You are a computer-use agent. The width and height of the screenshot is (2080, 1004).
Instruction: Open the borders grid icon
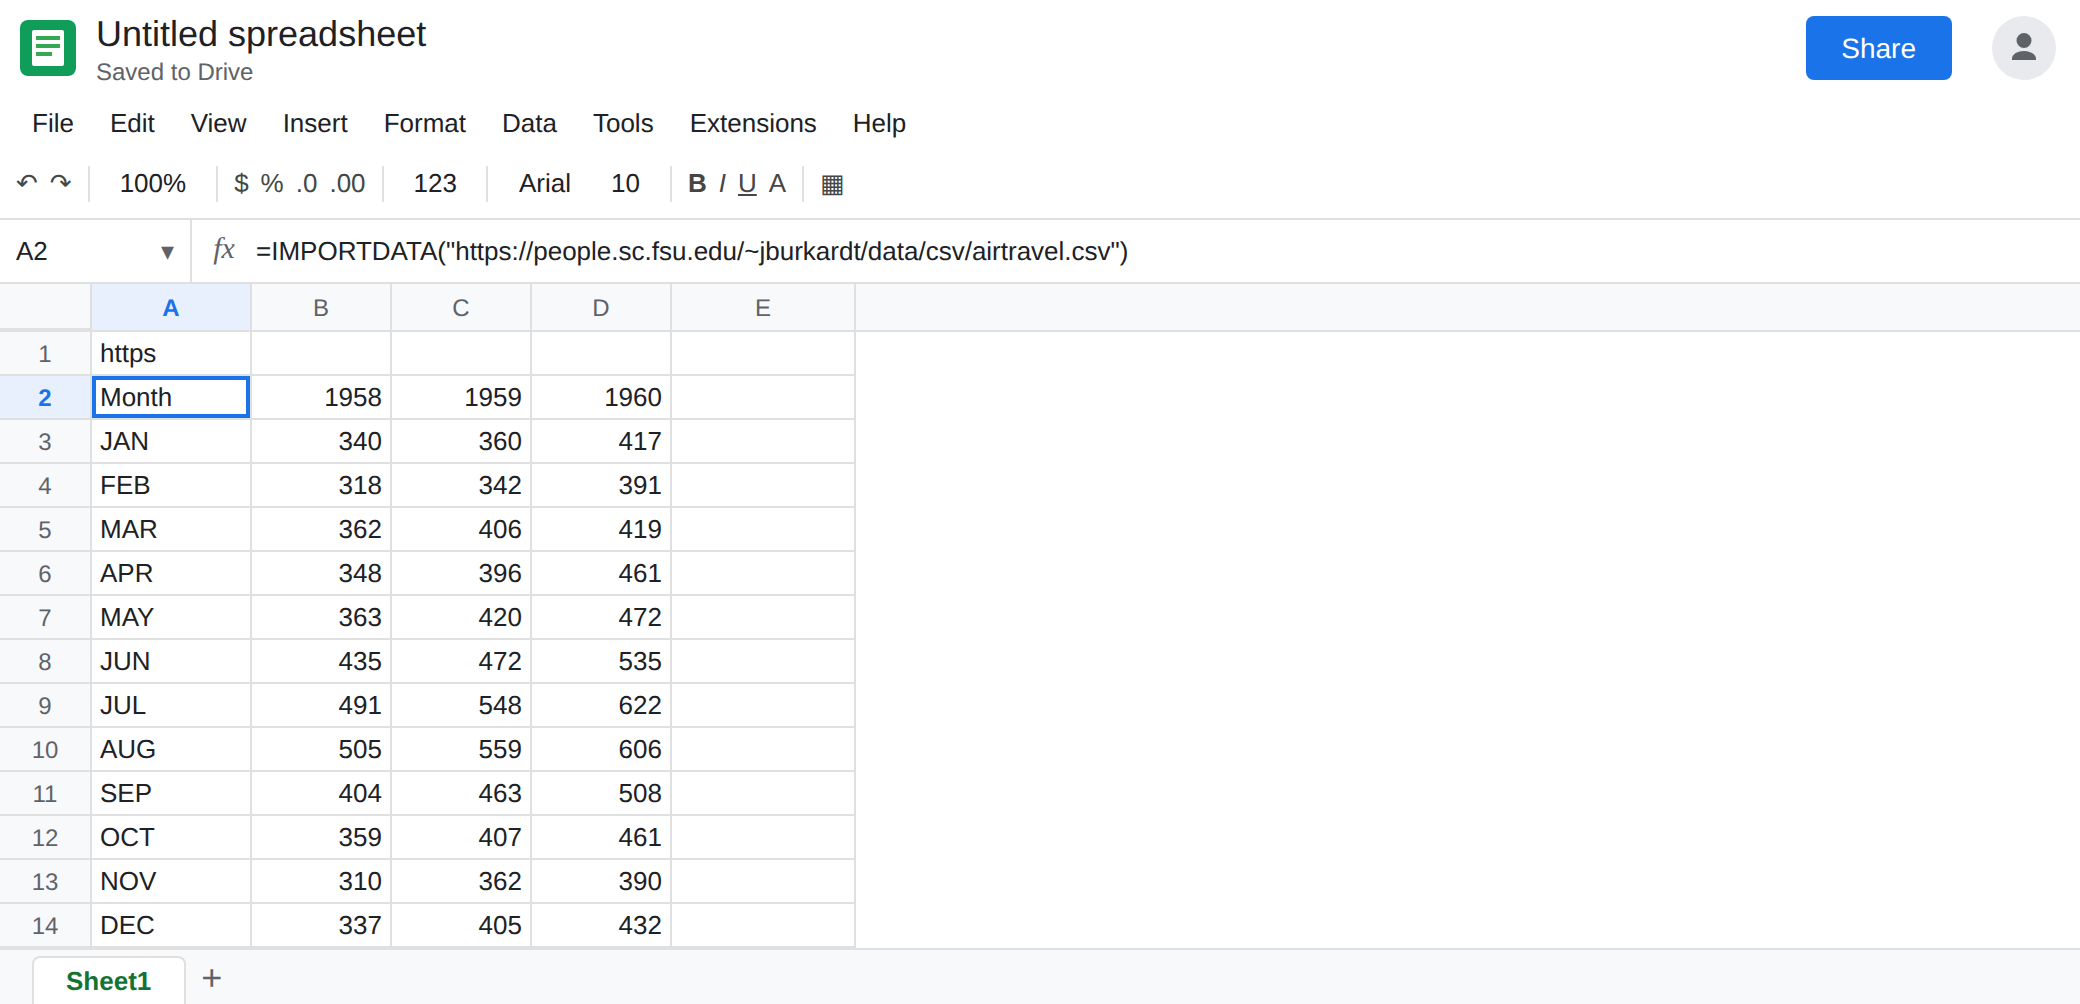pyautogui.click(x=832, y=184)
